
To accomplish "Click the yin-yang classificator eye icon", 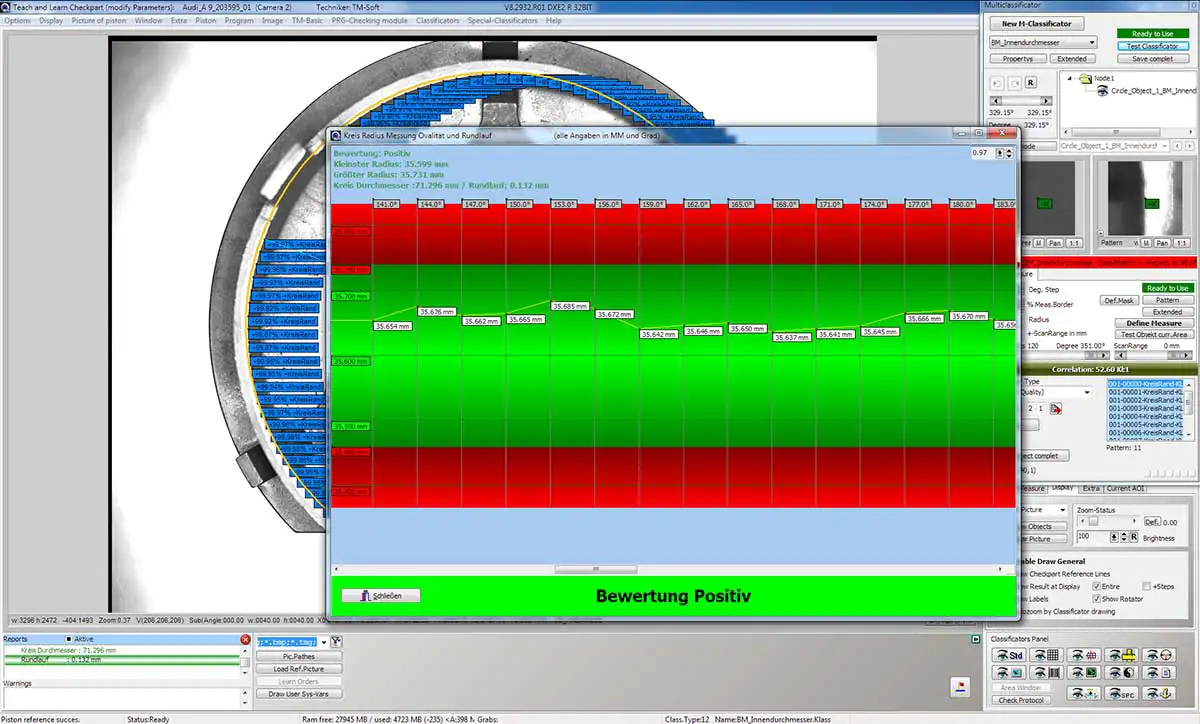I will [x=1121, y=673].
